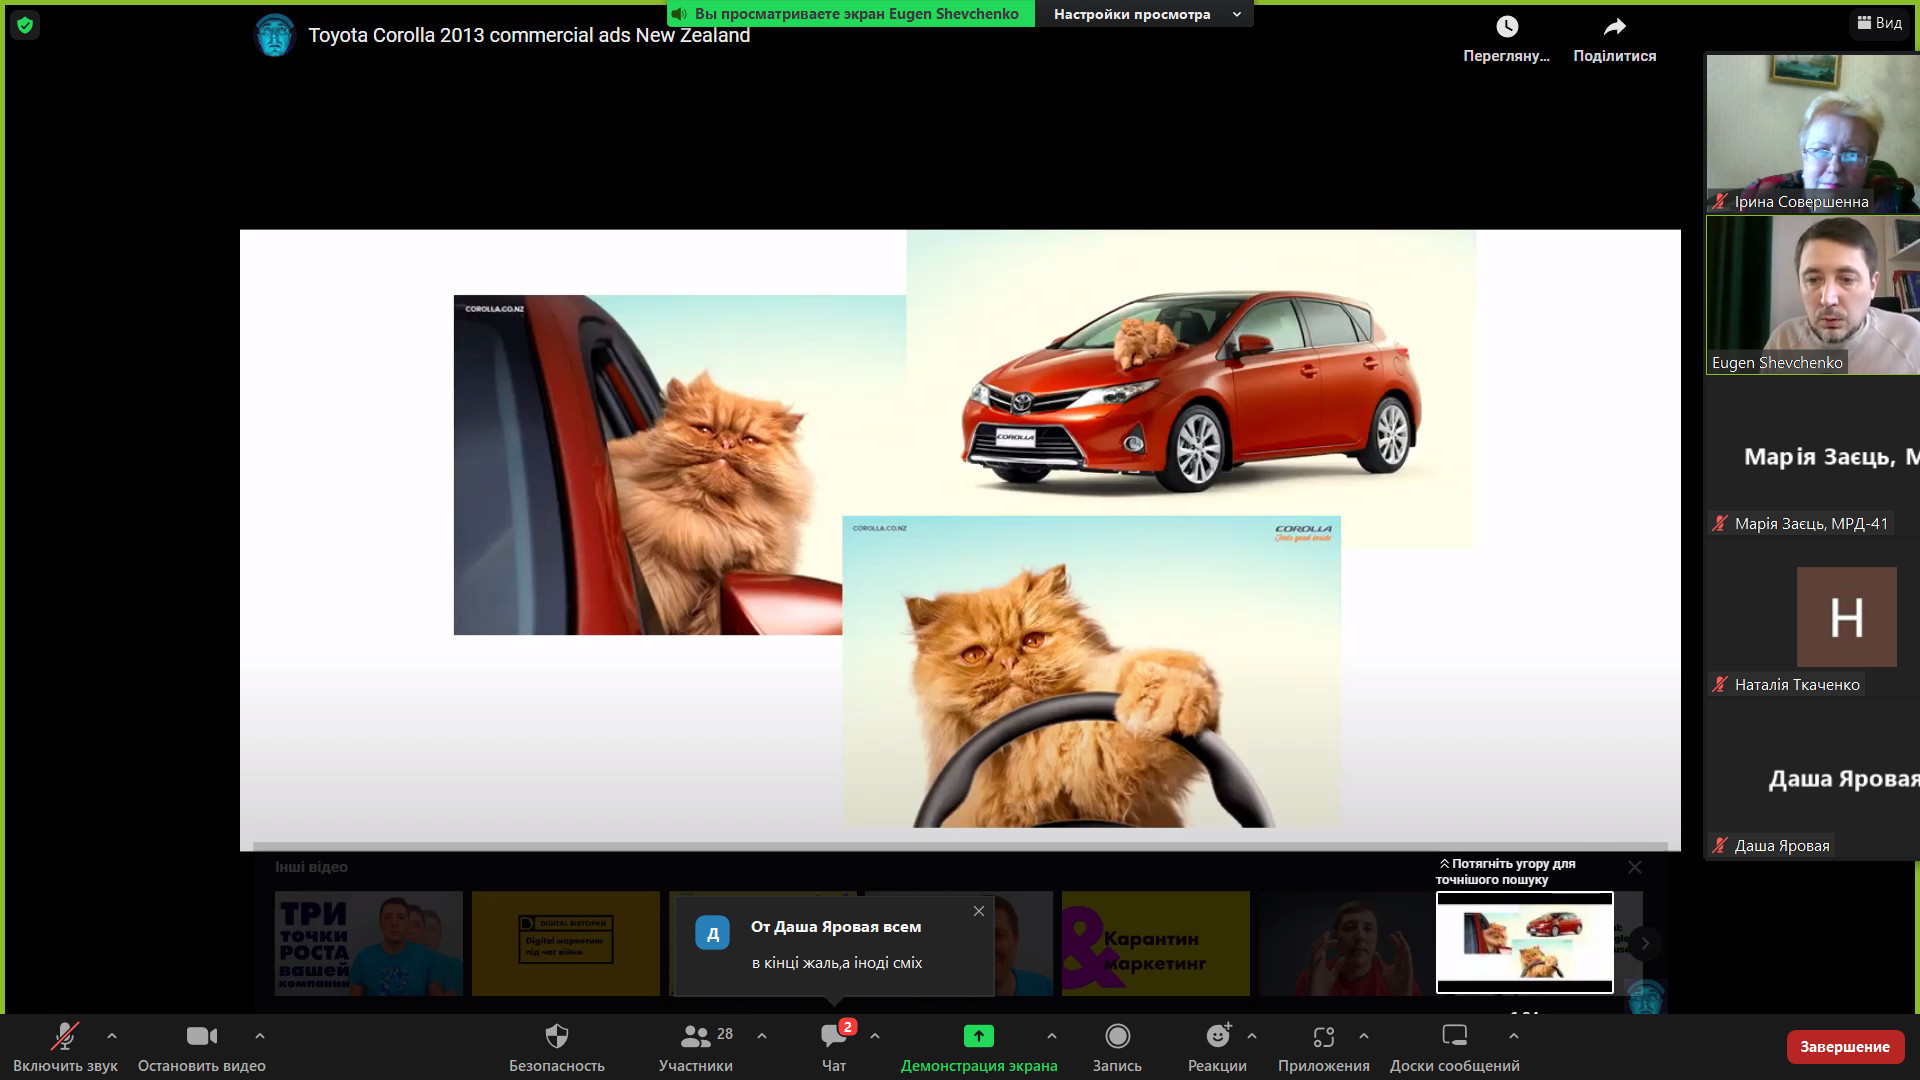The width and height of the screenshot is (1920, 1080).
Task: Open Настройки просмотра view options dropdown
Action: coord(1146,14)
